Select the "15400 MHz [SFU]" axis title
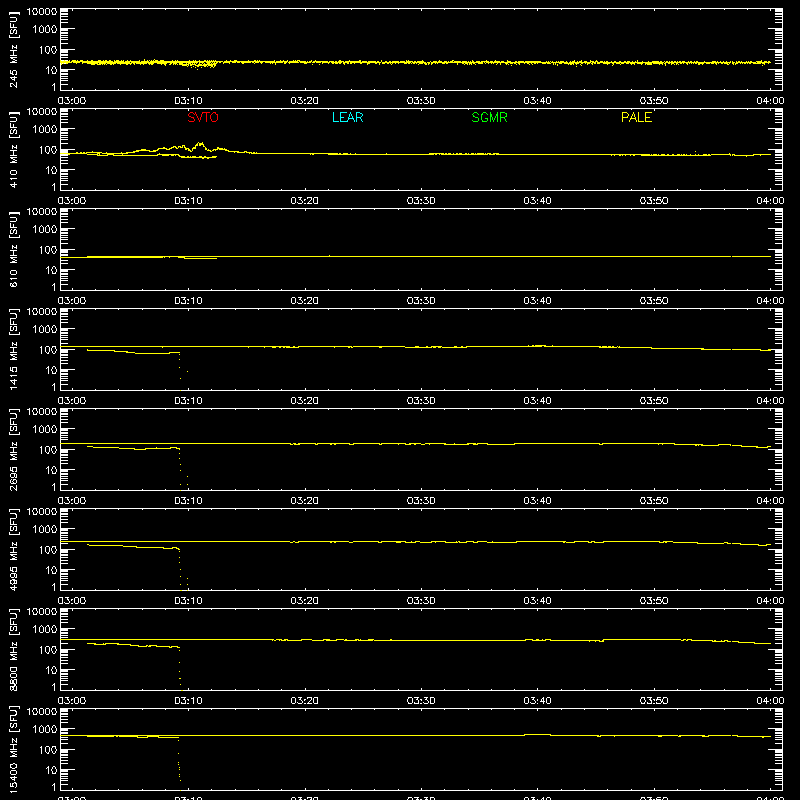The image size is (800, 800). pos(14,749)
